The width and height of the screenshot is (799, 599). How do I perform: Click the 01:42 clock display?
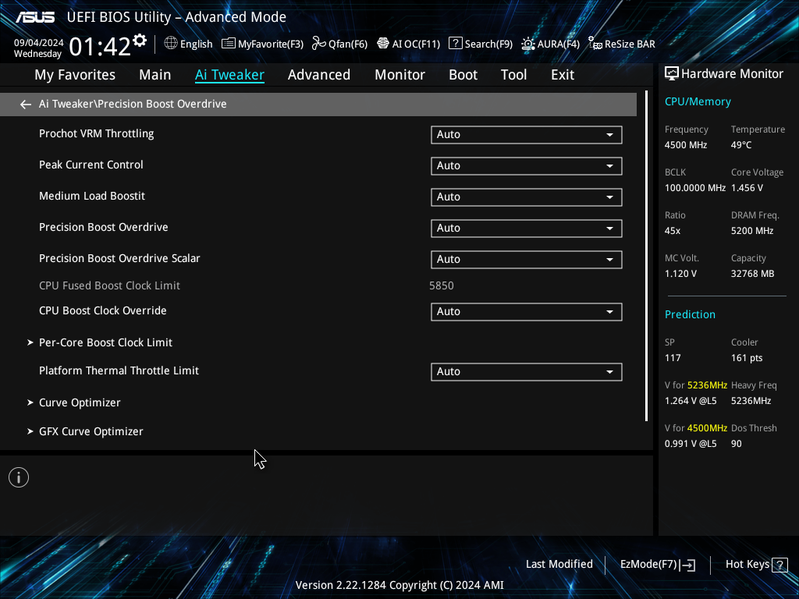[99, 46]
